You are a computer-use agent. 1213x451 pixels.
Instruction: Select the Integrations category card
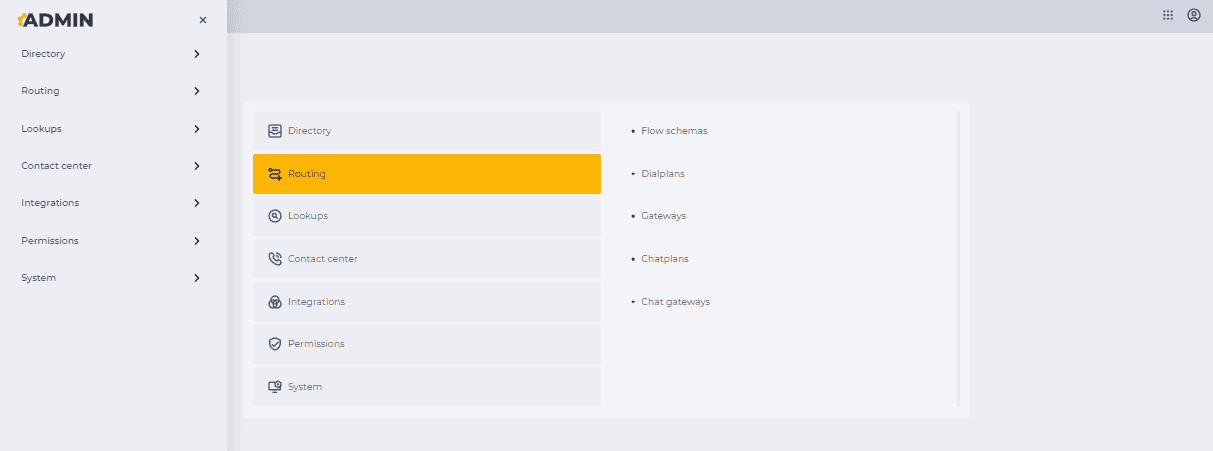click(x=427, y=301)
